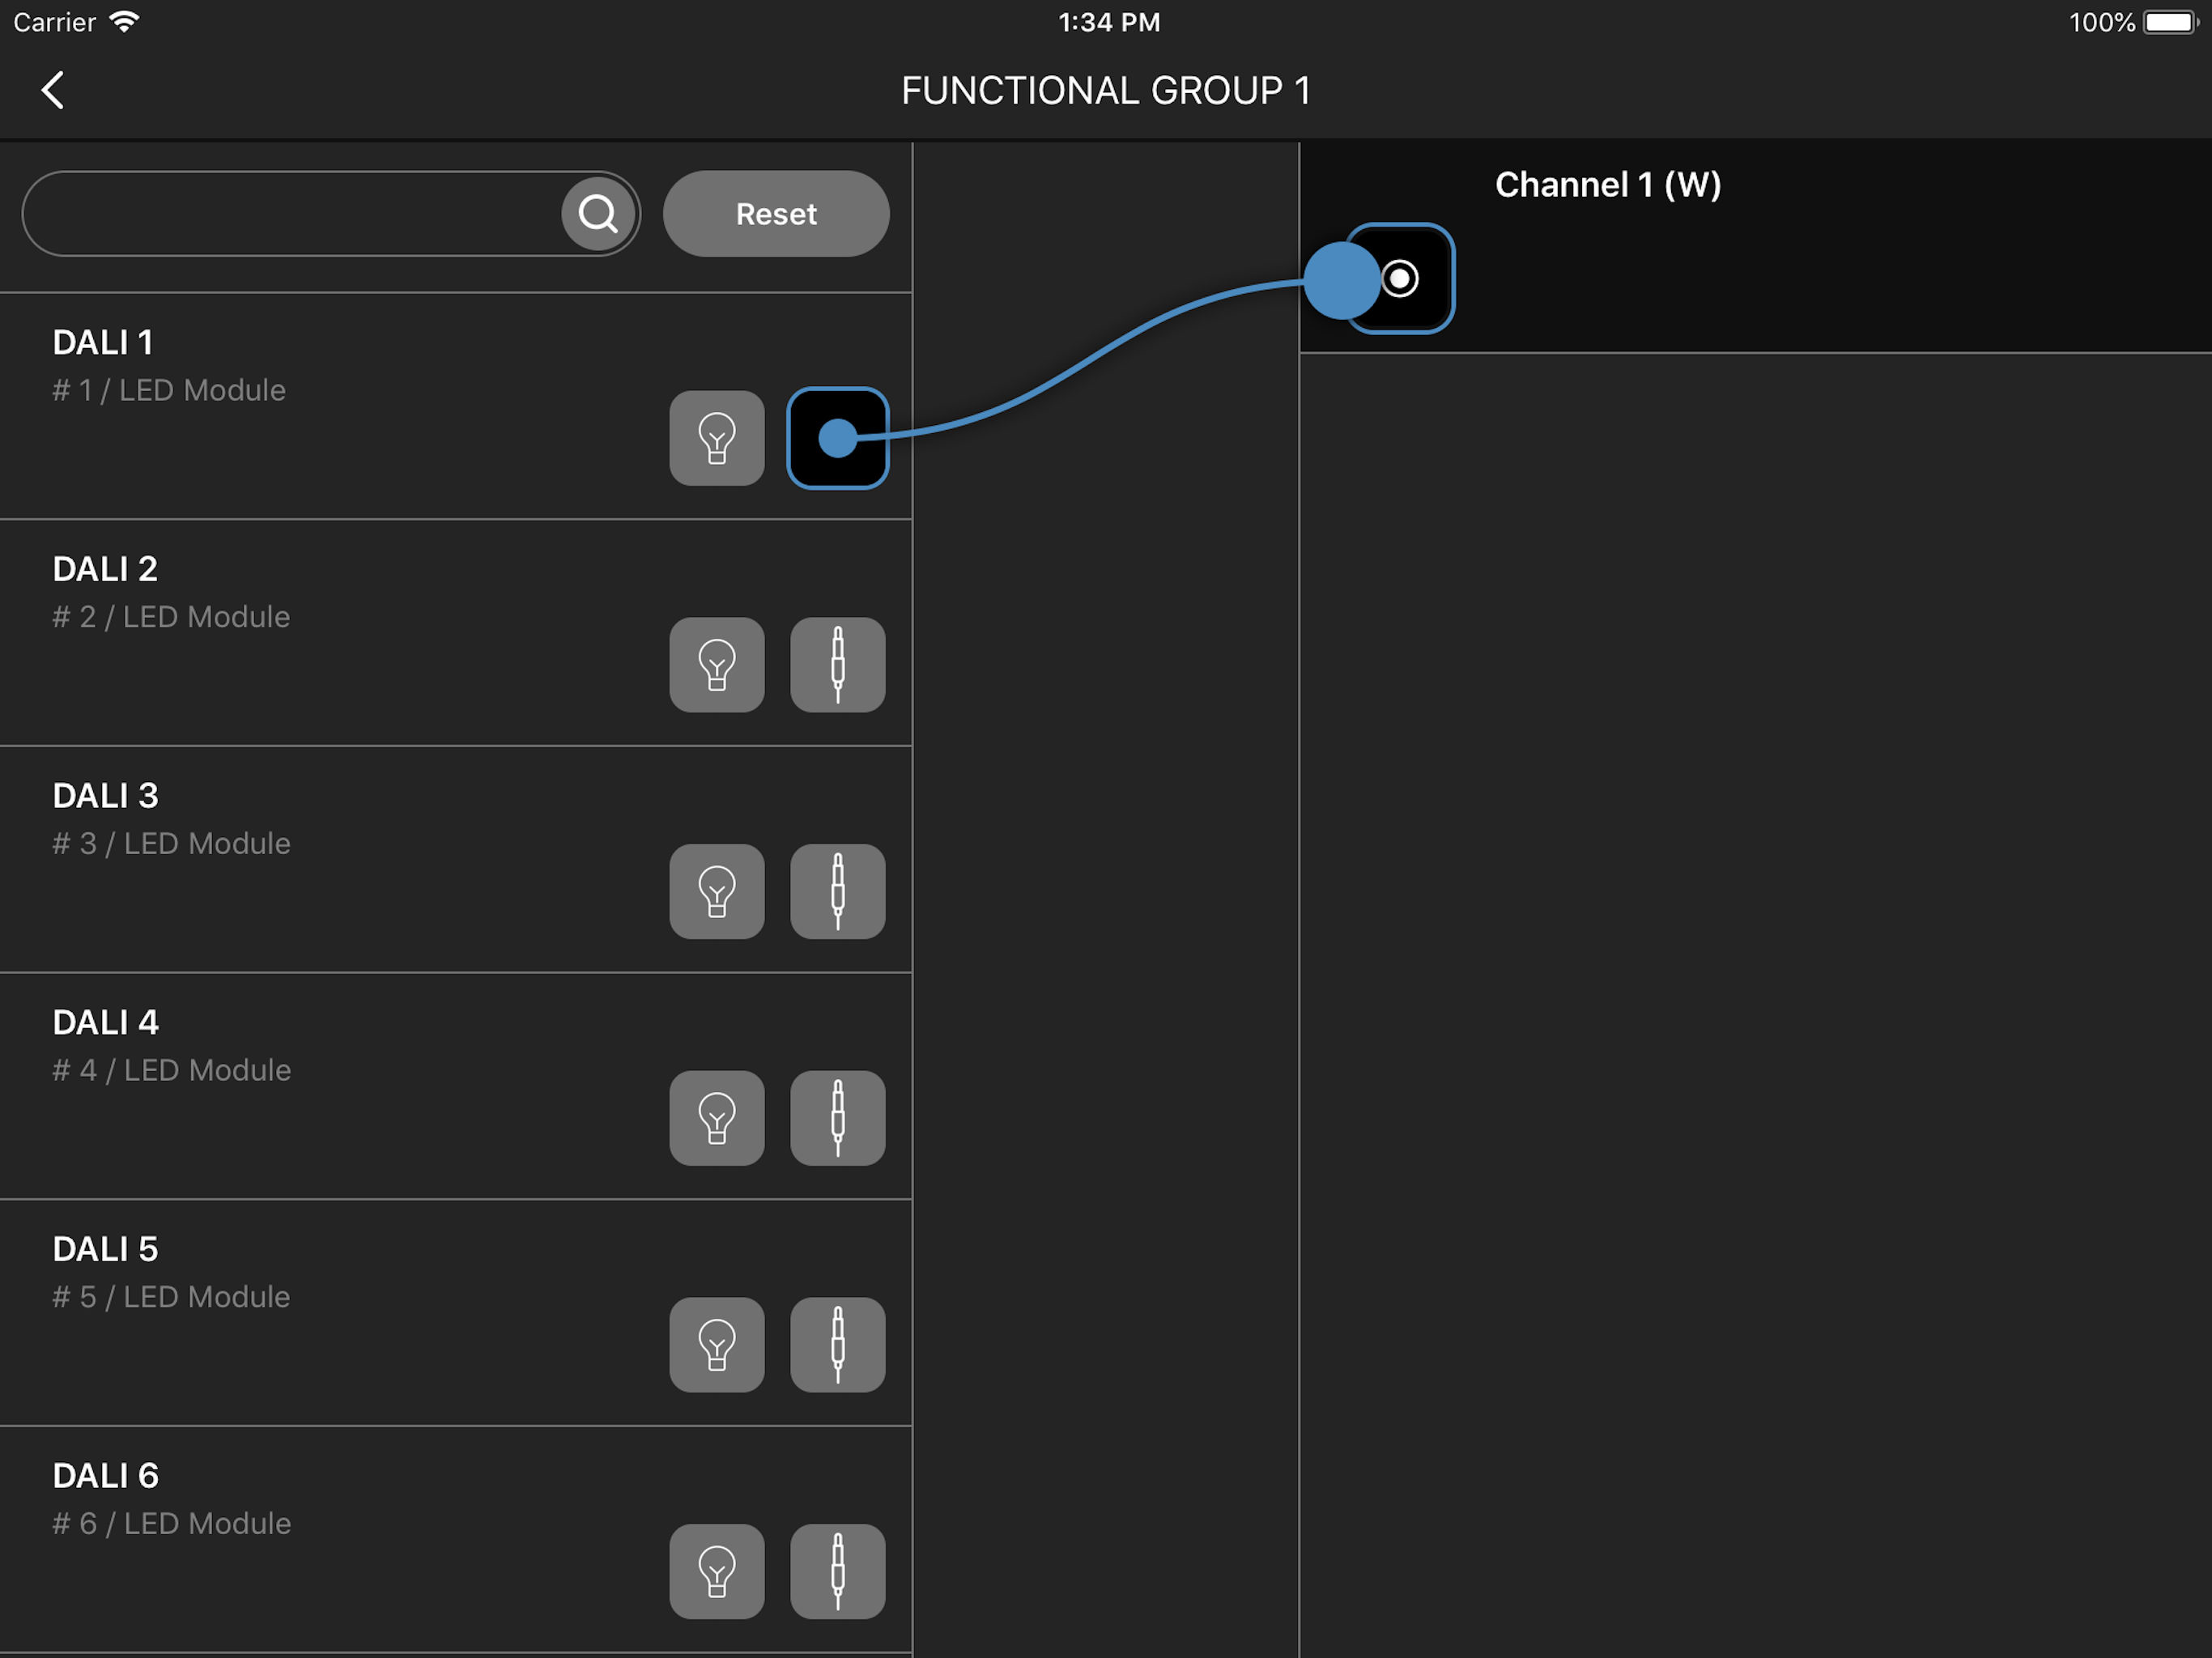2212x1658 pixels.
Task: Tap the search magnifier icon
Action: point(598,213)
